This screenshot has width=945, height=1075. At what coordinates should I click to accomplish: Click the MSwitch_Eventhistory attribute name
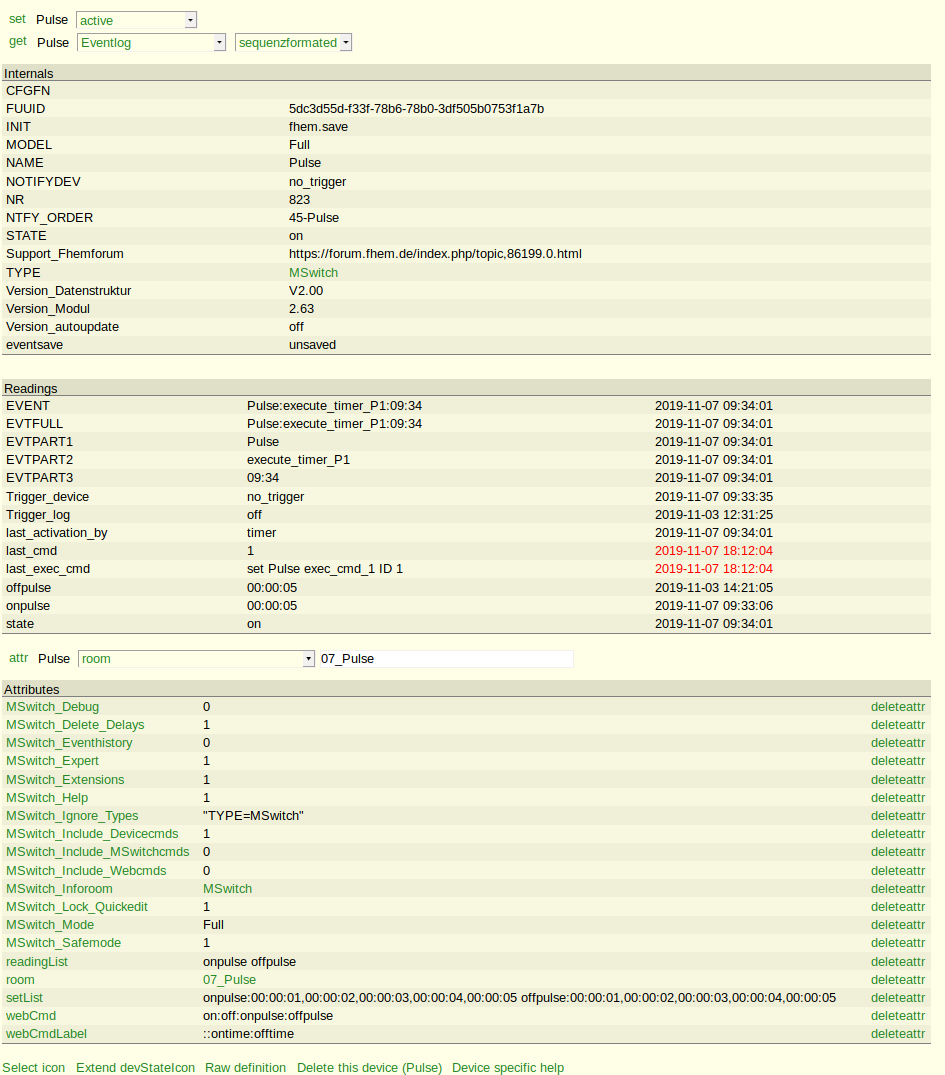(69, 742)
